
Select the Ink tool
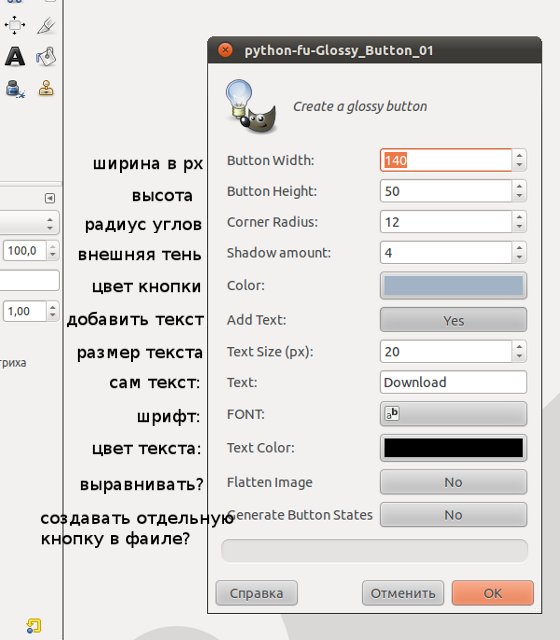pos(15,88)
